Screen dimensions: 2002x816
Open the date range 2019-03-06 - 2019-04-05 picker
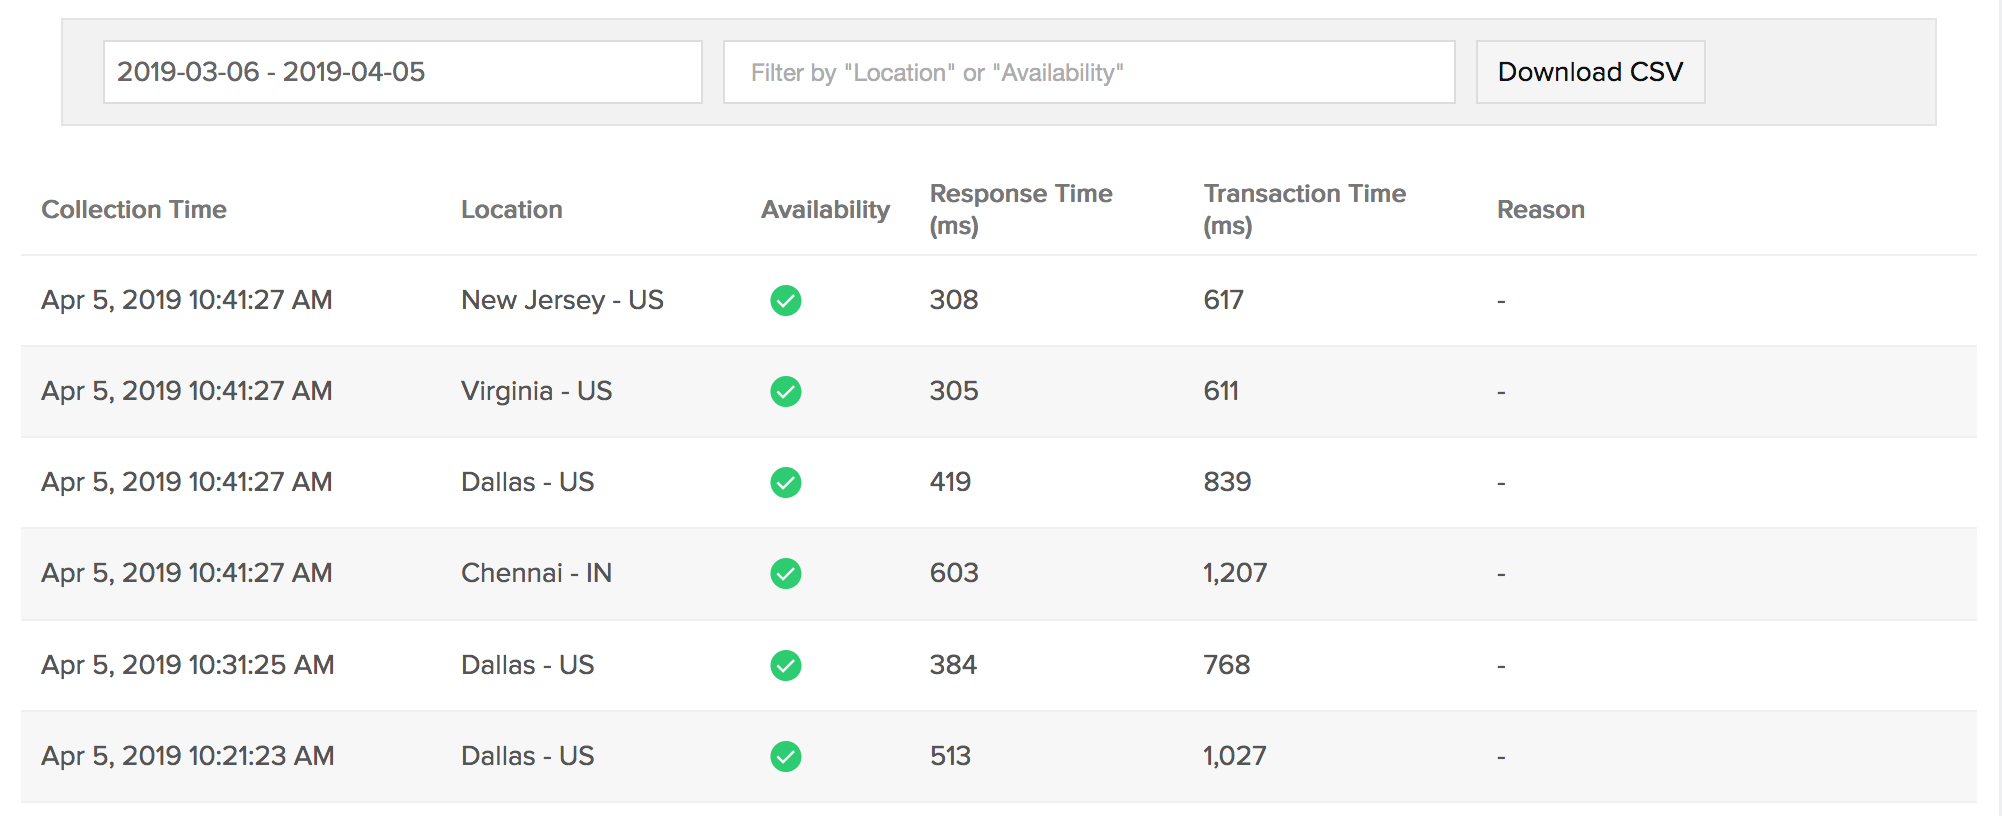(402, 72)
